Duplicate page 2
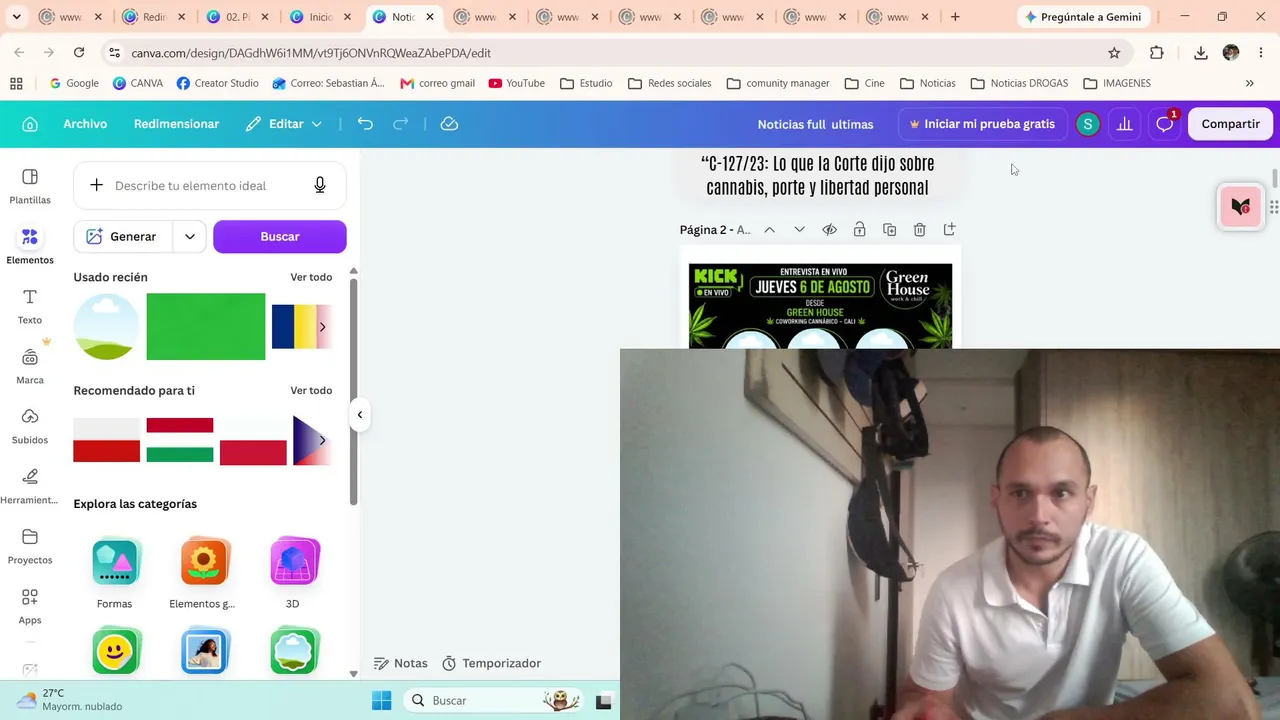This screenshot has width=1280, height=720. [889, 230]
